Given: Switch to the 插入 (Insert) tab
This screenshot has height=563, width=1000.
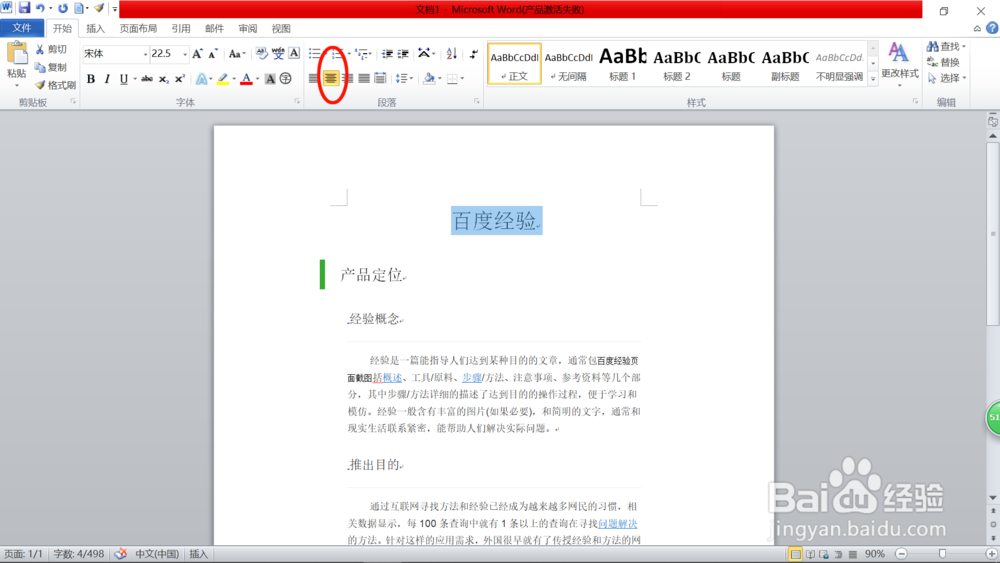Looking at the screenshot, I should [x=95, y=29].
